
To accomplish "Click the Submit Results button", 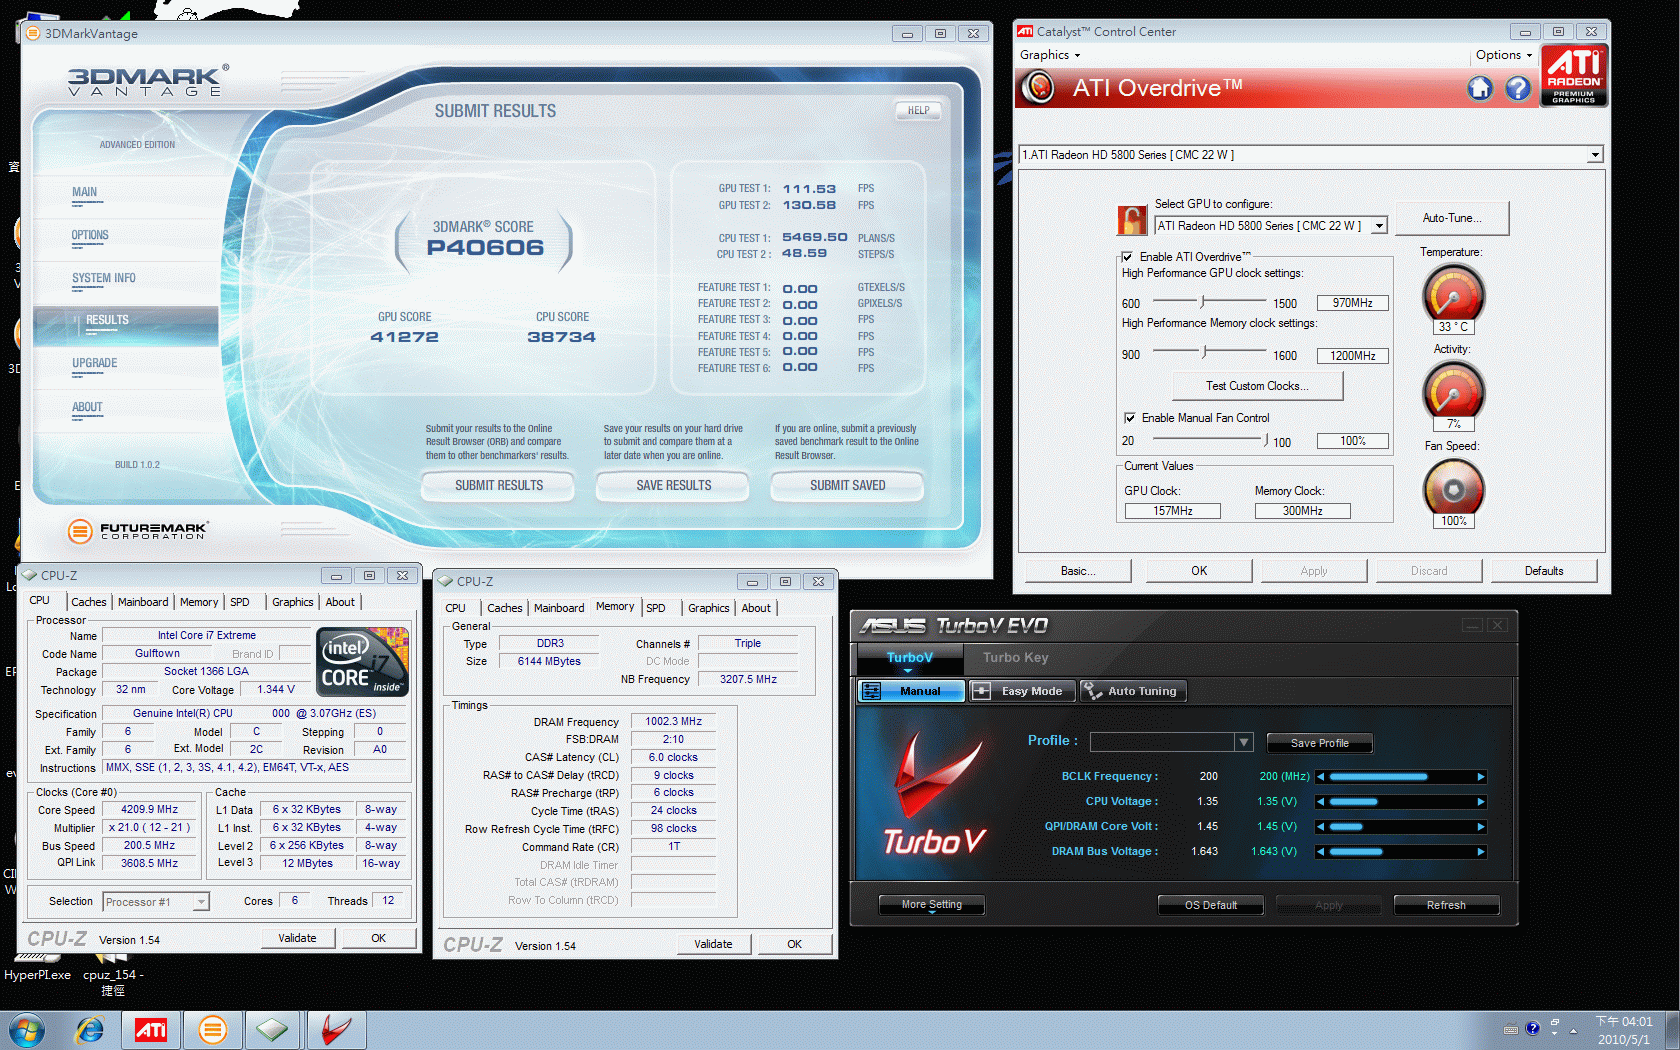I will pyautogui.click(x=499, y=486).
